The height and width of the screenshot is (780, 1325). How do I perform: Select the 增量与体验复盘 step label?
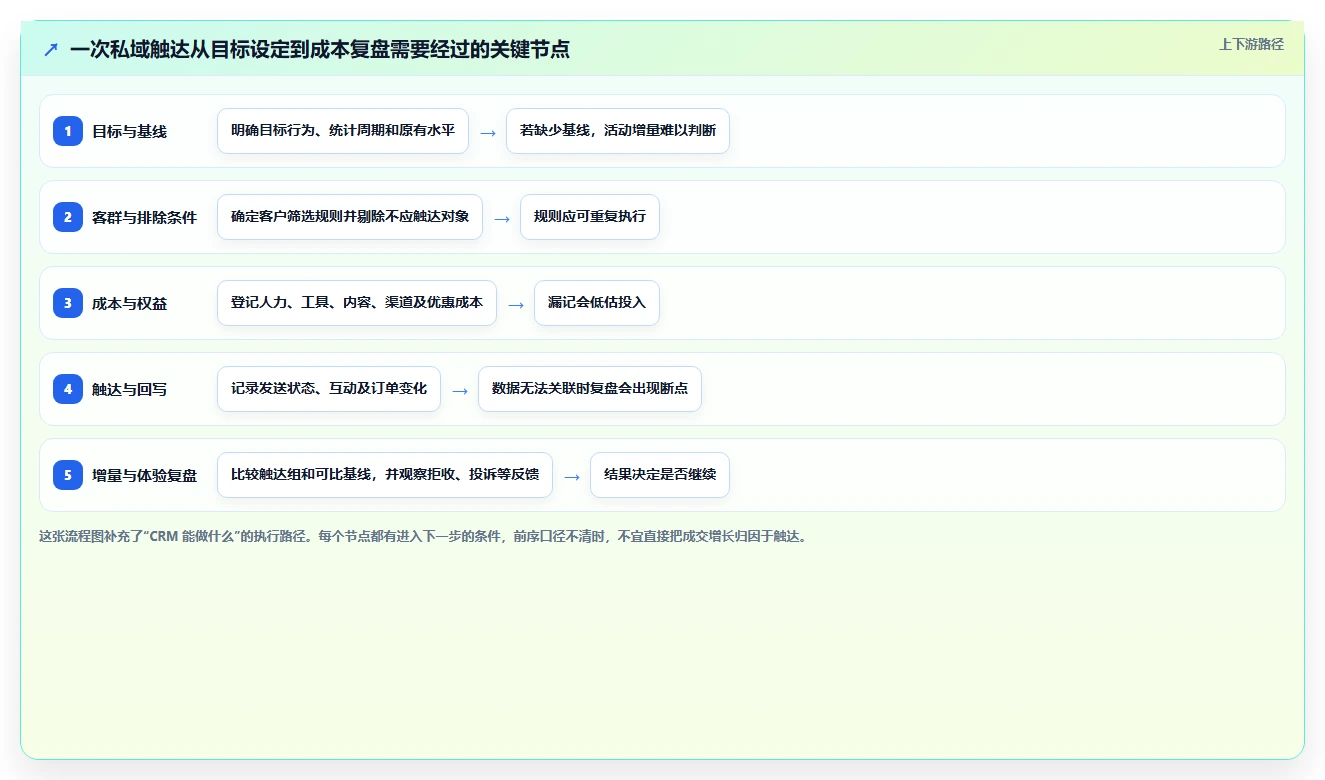pyautogui.click(x=144, y=475)
